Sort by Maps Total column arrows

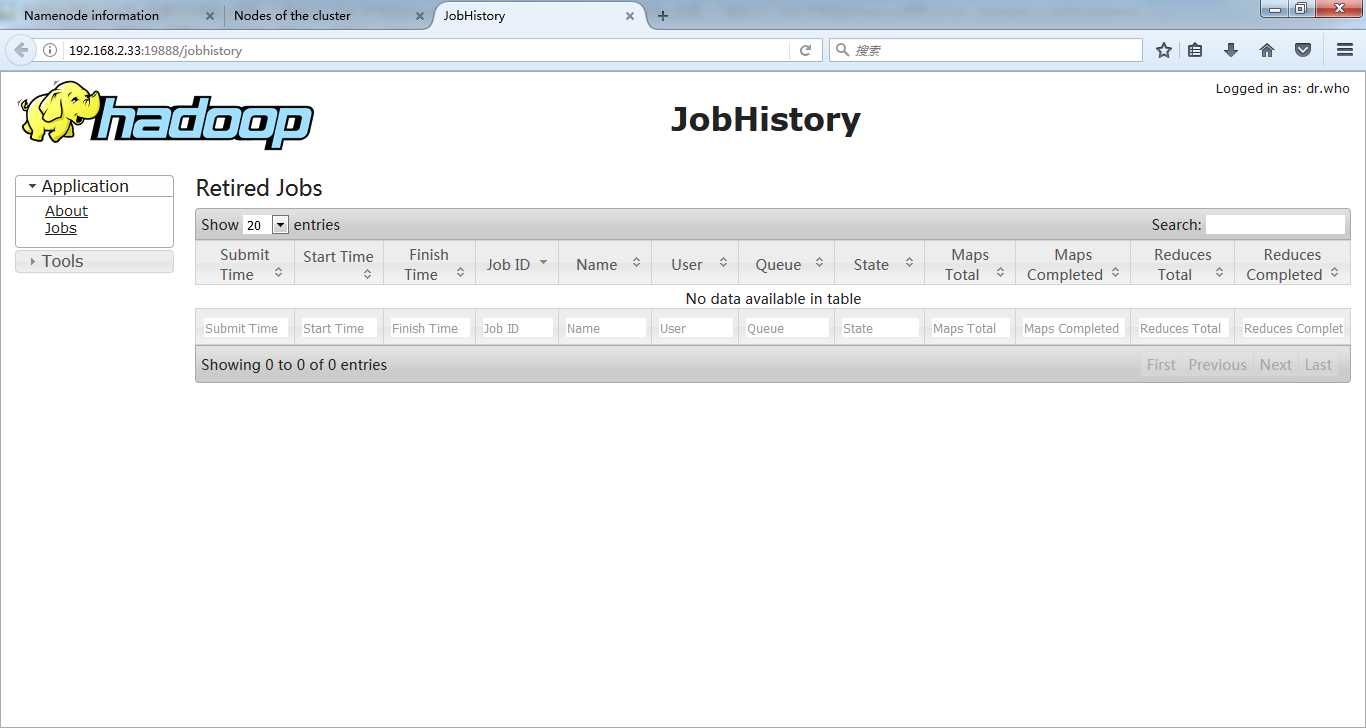tap(1000, 272)
